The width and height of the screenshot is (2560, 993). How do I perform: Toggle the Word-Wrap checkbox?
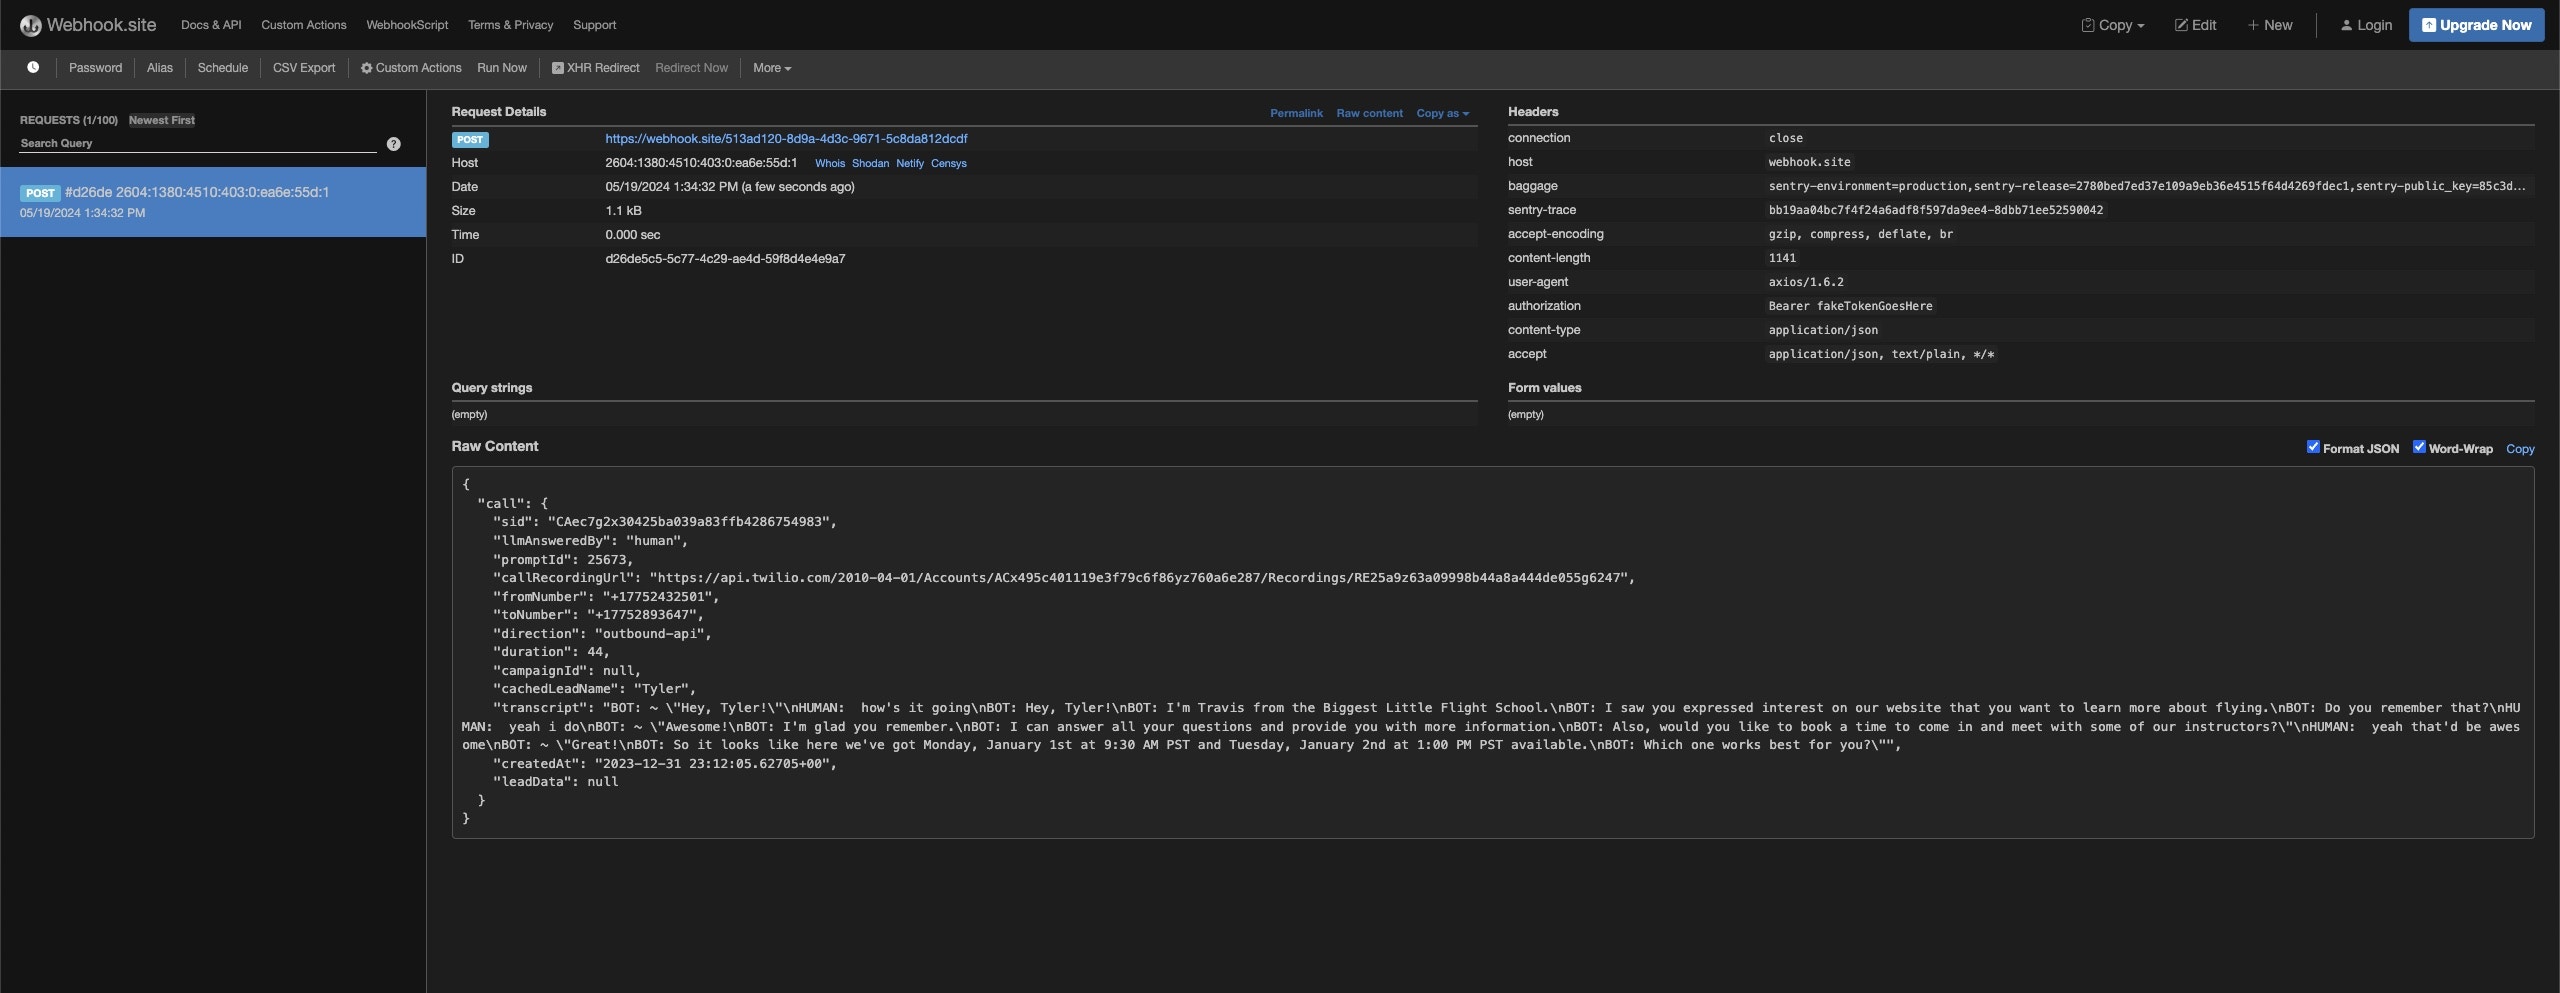pyautogui.click(x=2419, y=447)
